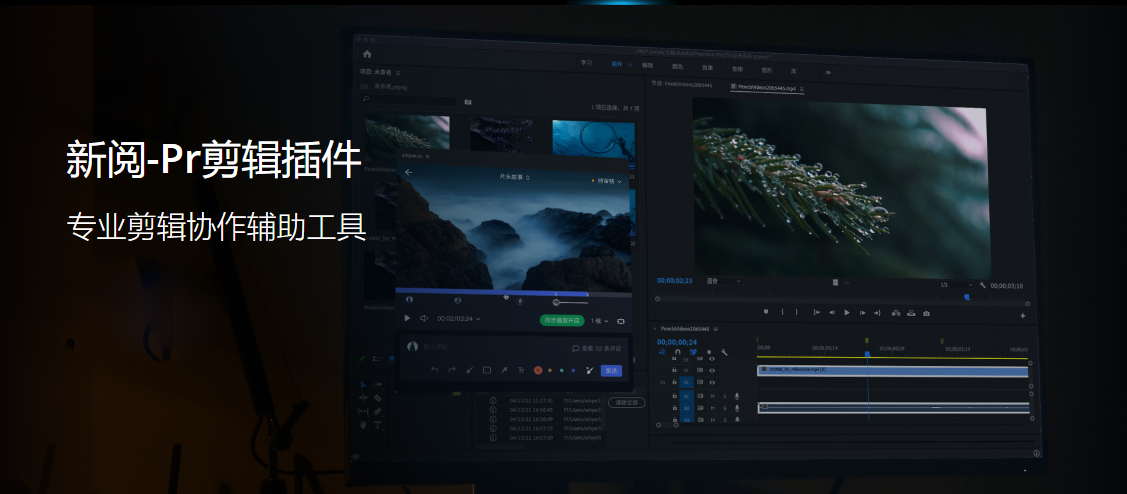The height and width of the screenshot is (494, 1127).
Task: Toggle Snap magnet in timeline
Action: 678,352
